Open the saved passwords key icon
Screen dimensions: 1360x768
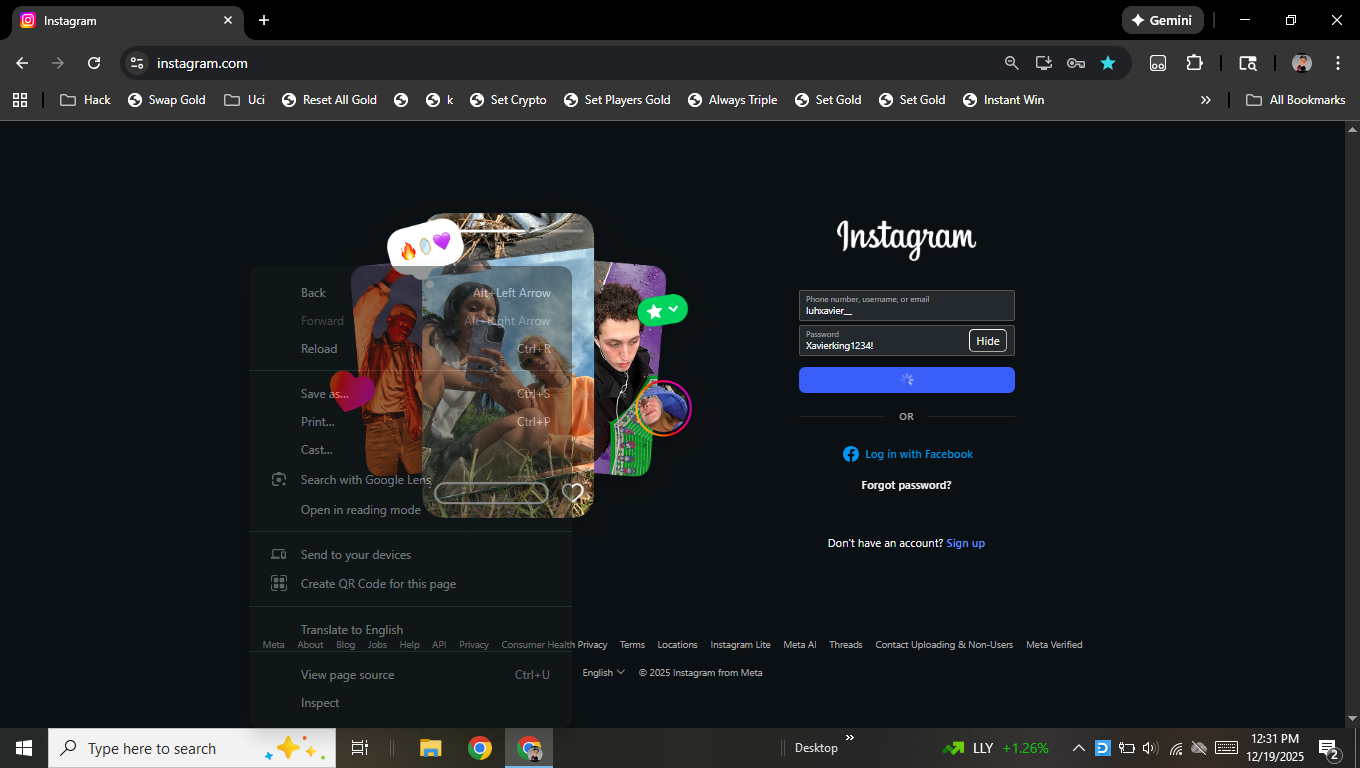(1076, 63)
